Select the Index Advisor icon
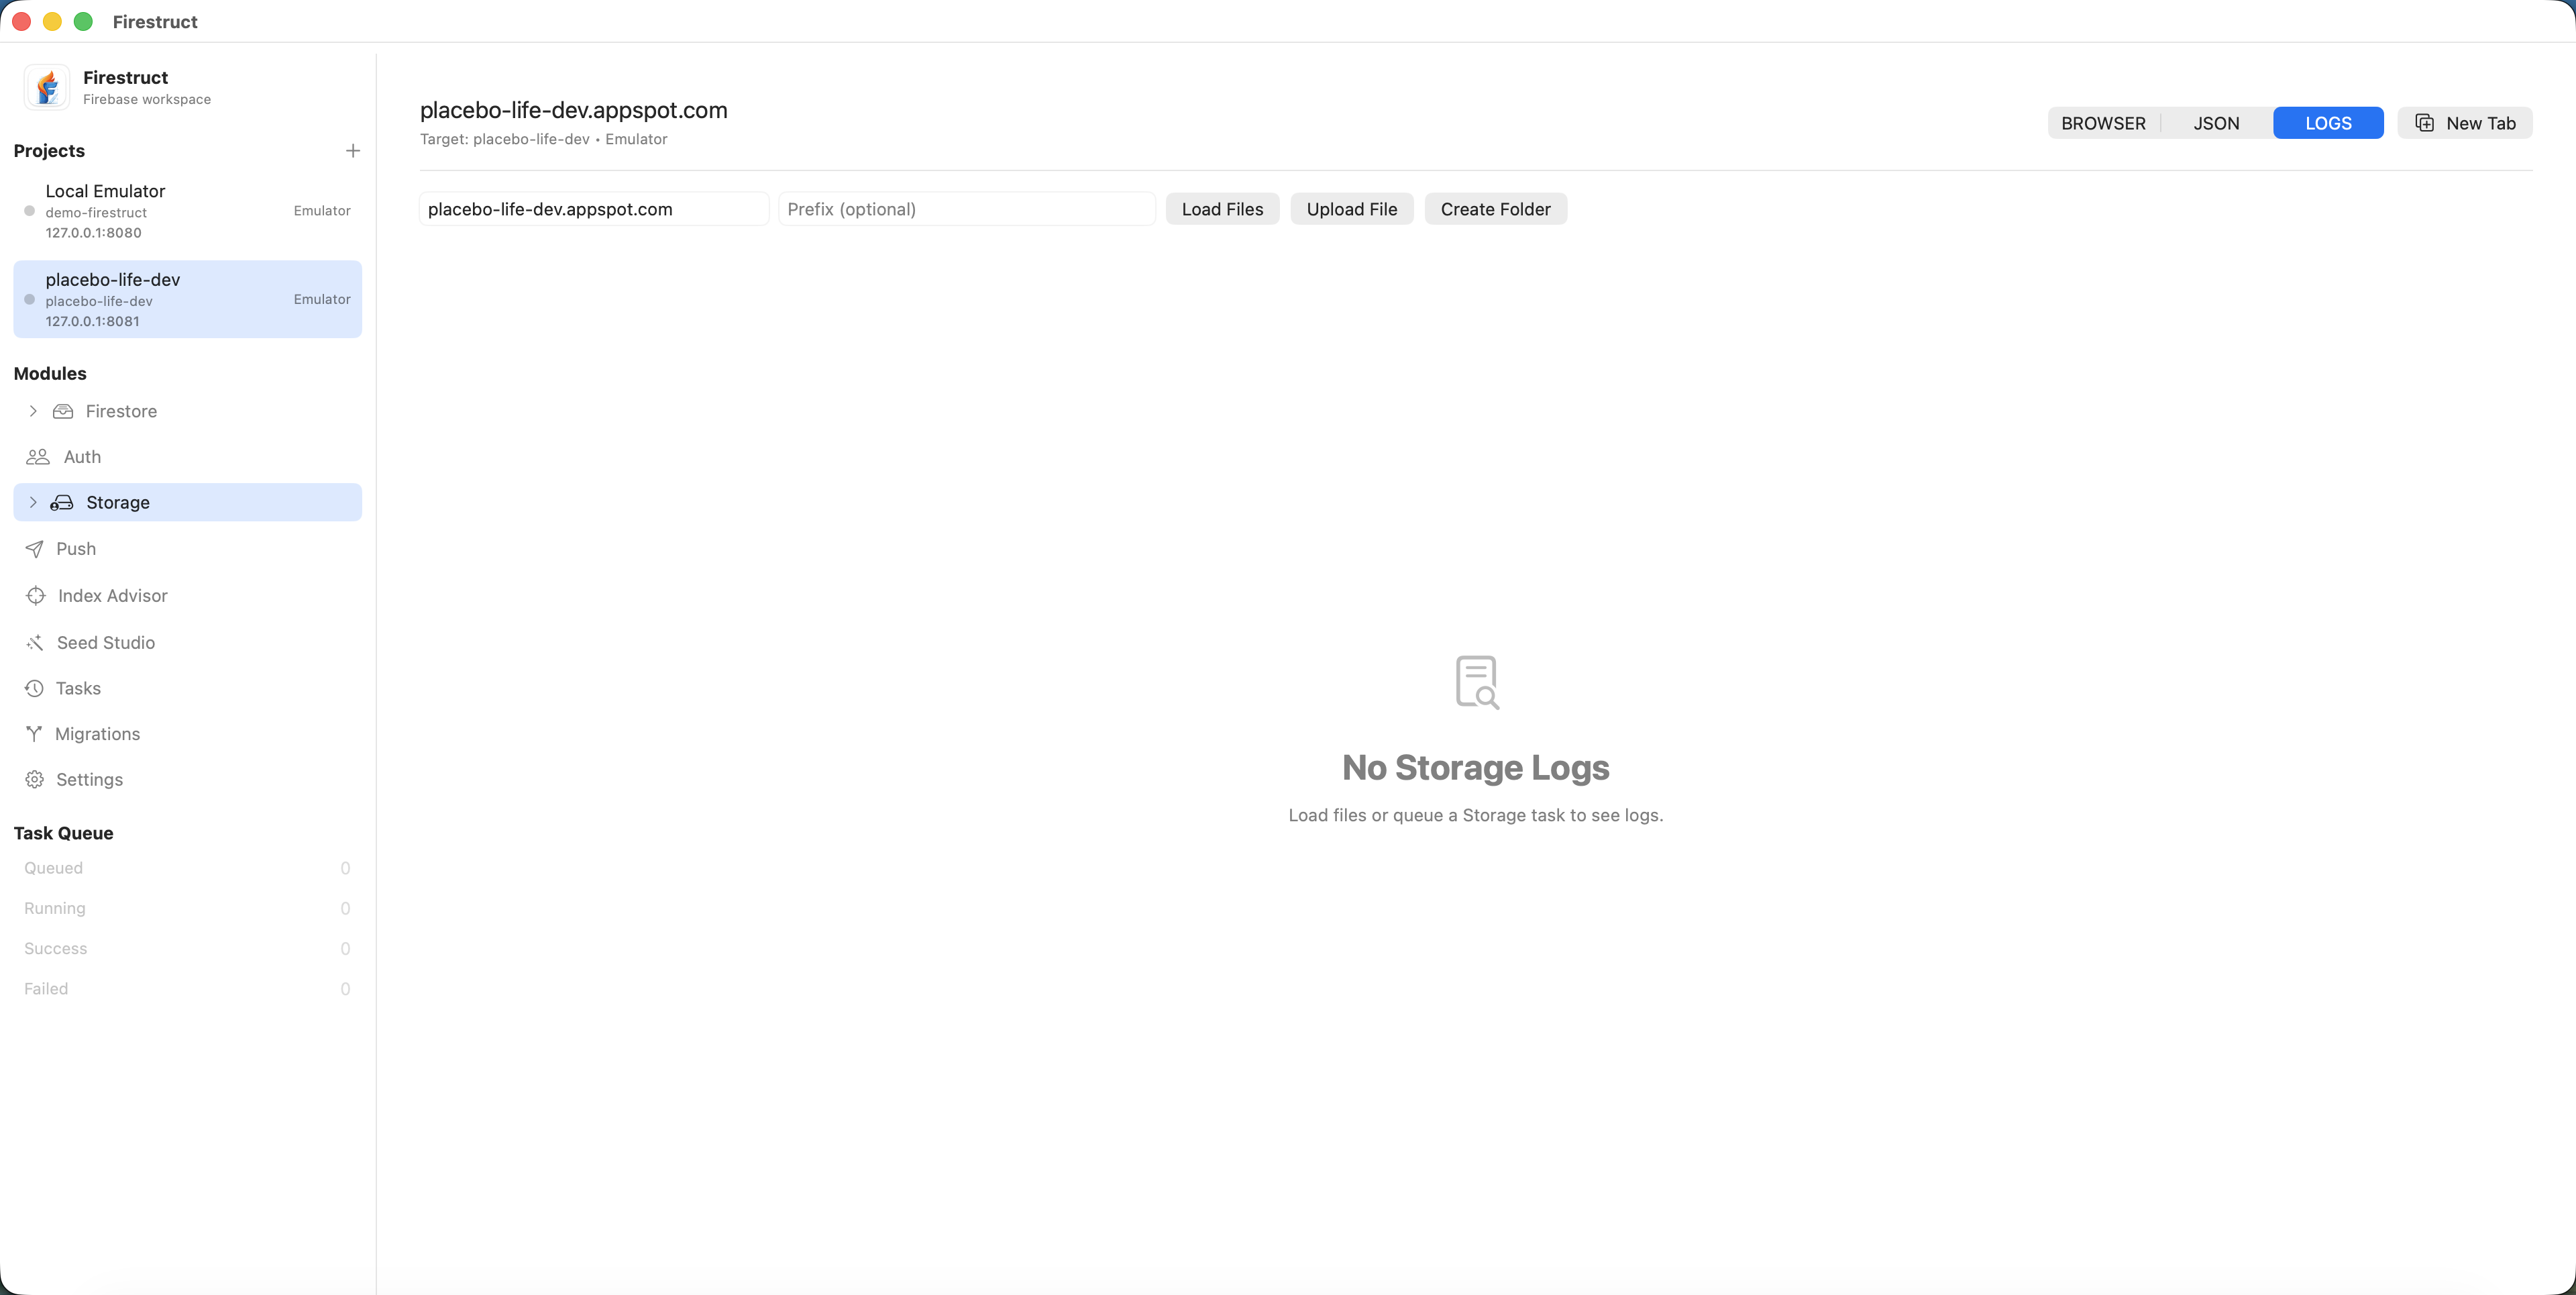Screen dimensions: 2576x1295 [x=36, y=595]
